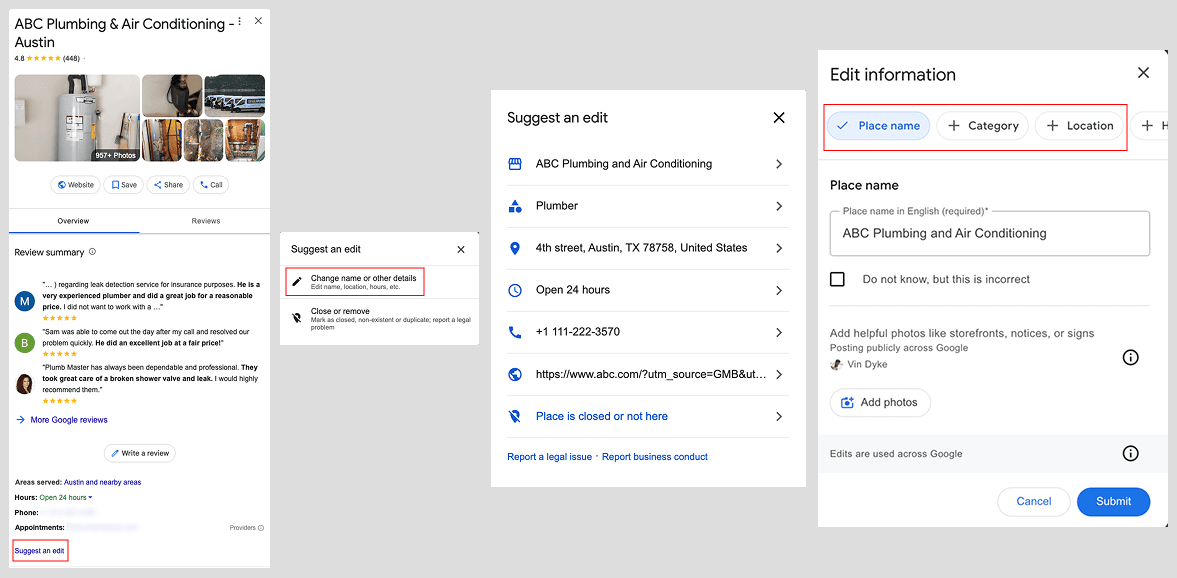Close the Edit information dialog
Screen dimensions: 1177x578
1143,73
